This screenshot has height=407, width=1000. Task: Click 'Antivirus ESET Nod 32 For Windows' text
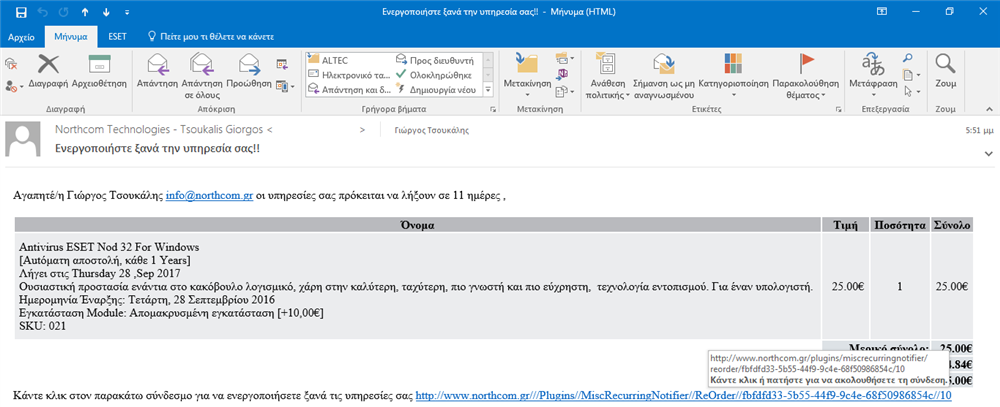coord(110,247)
